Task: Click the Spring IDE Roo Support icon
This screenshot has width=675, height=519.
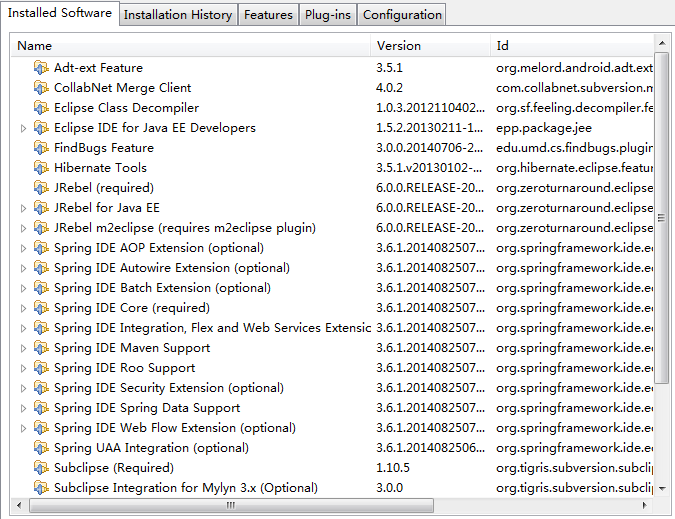Action: (x=41, y=368)
